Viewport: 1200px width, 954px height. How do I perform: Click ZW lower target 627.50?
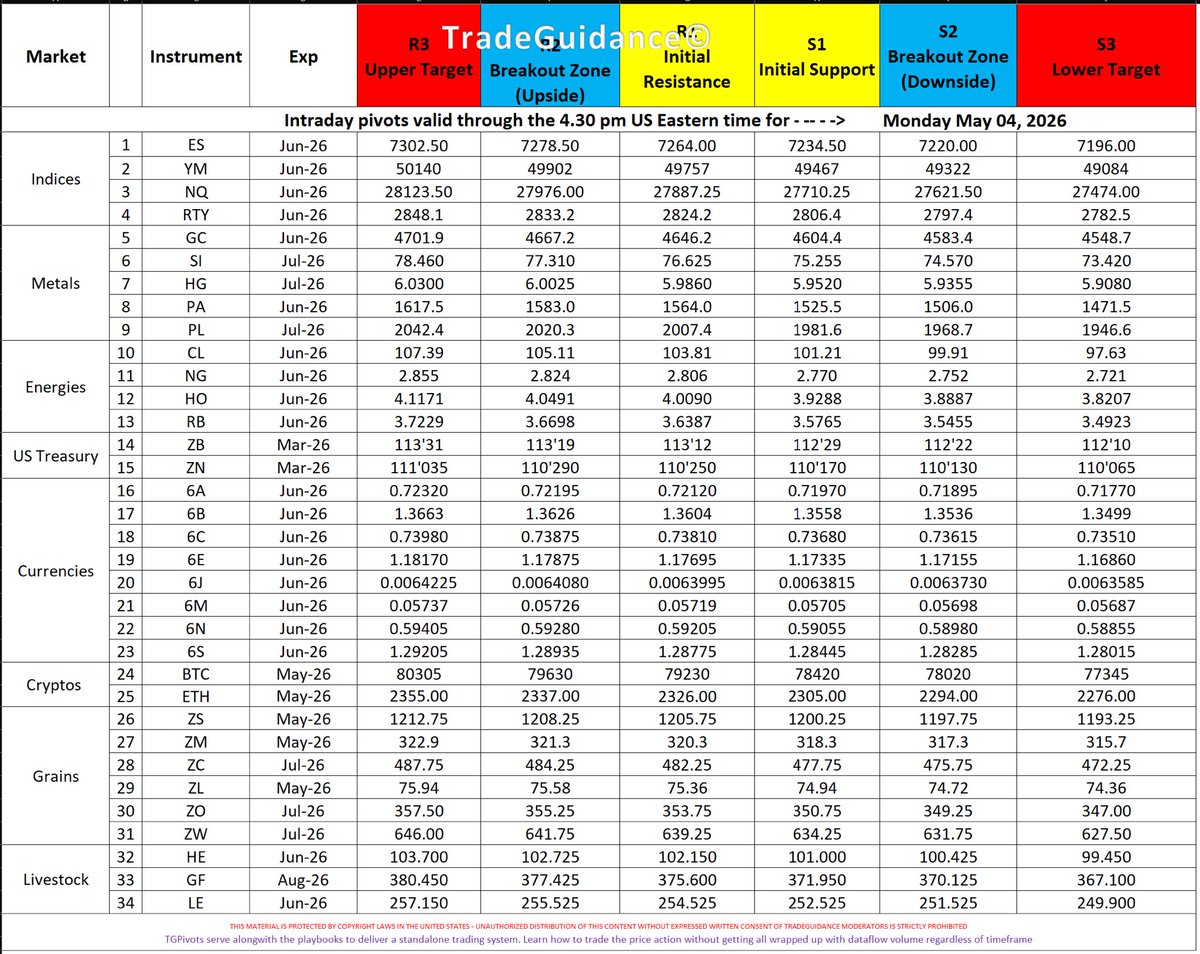1107,836
